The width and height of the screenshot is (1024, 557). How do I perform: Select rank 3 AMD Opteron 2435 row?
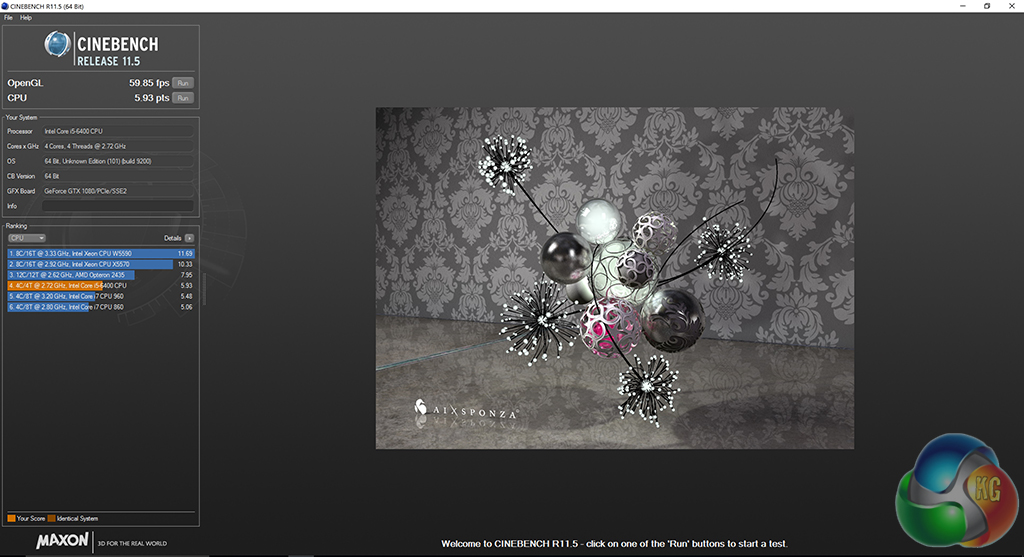pos(101,275)
